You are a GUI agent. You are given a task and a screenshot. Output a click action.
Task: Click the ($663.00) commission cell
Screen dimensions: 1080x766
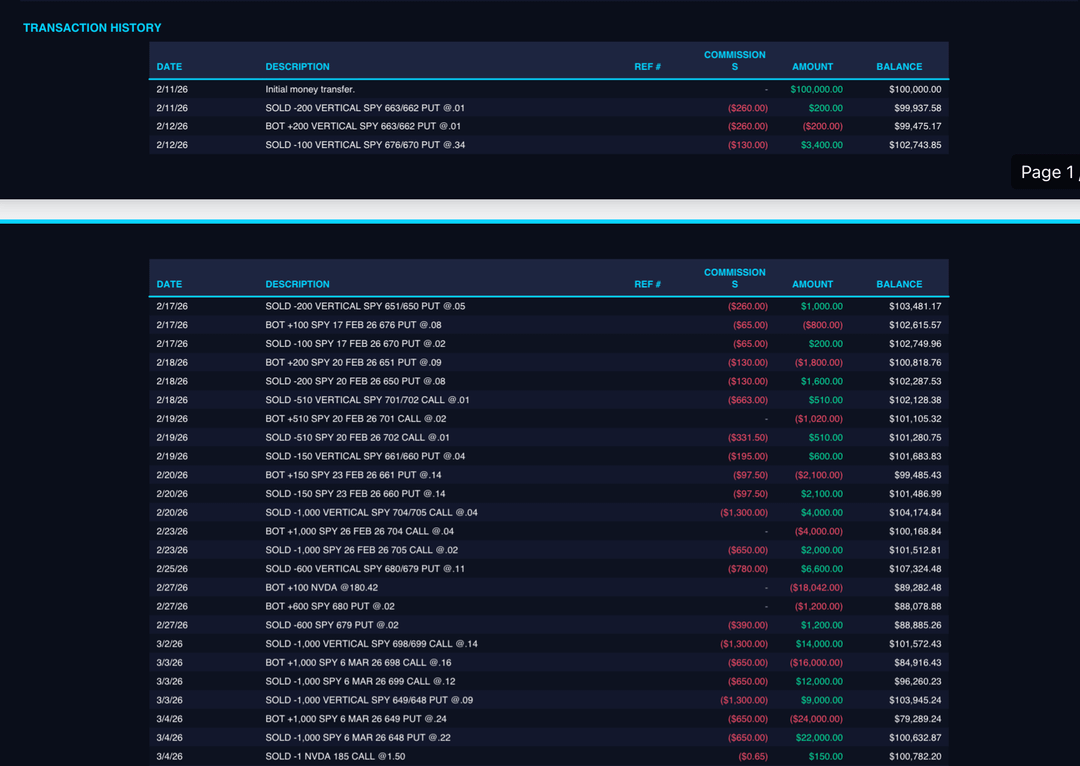(x=747, y=400)
